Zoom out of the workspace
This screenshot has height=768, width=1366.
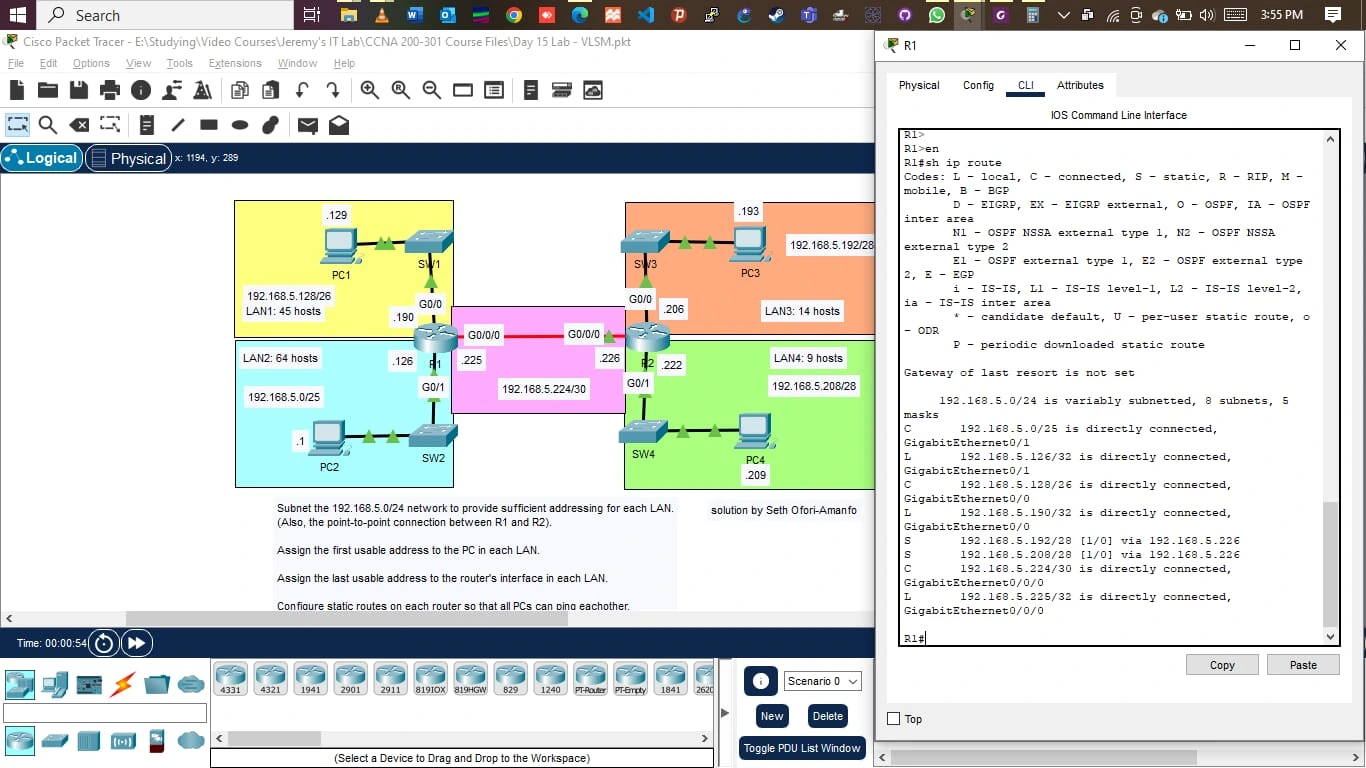click(x=432, y=90)
